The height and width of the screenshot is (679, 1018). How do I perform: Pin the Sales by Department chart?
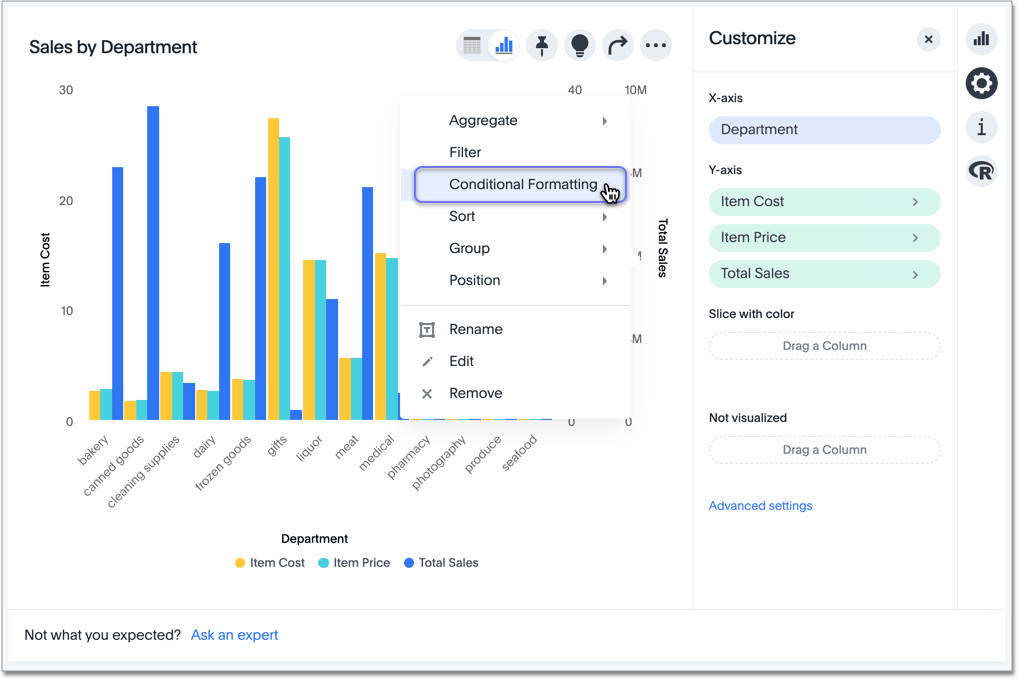[542, 45]
